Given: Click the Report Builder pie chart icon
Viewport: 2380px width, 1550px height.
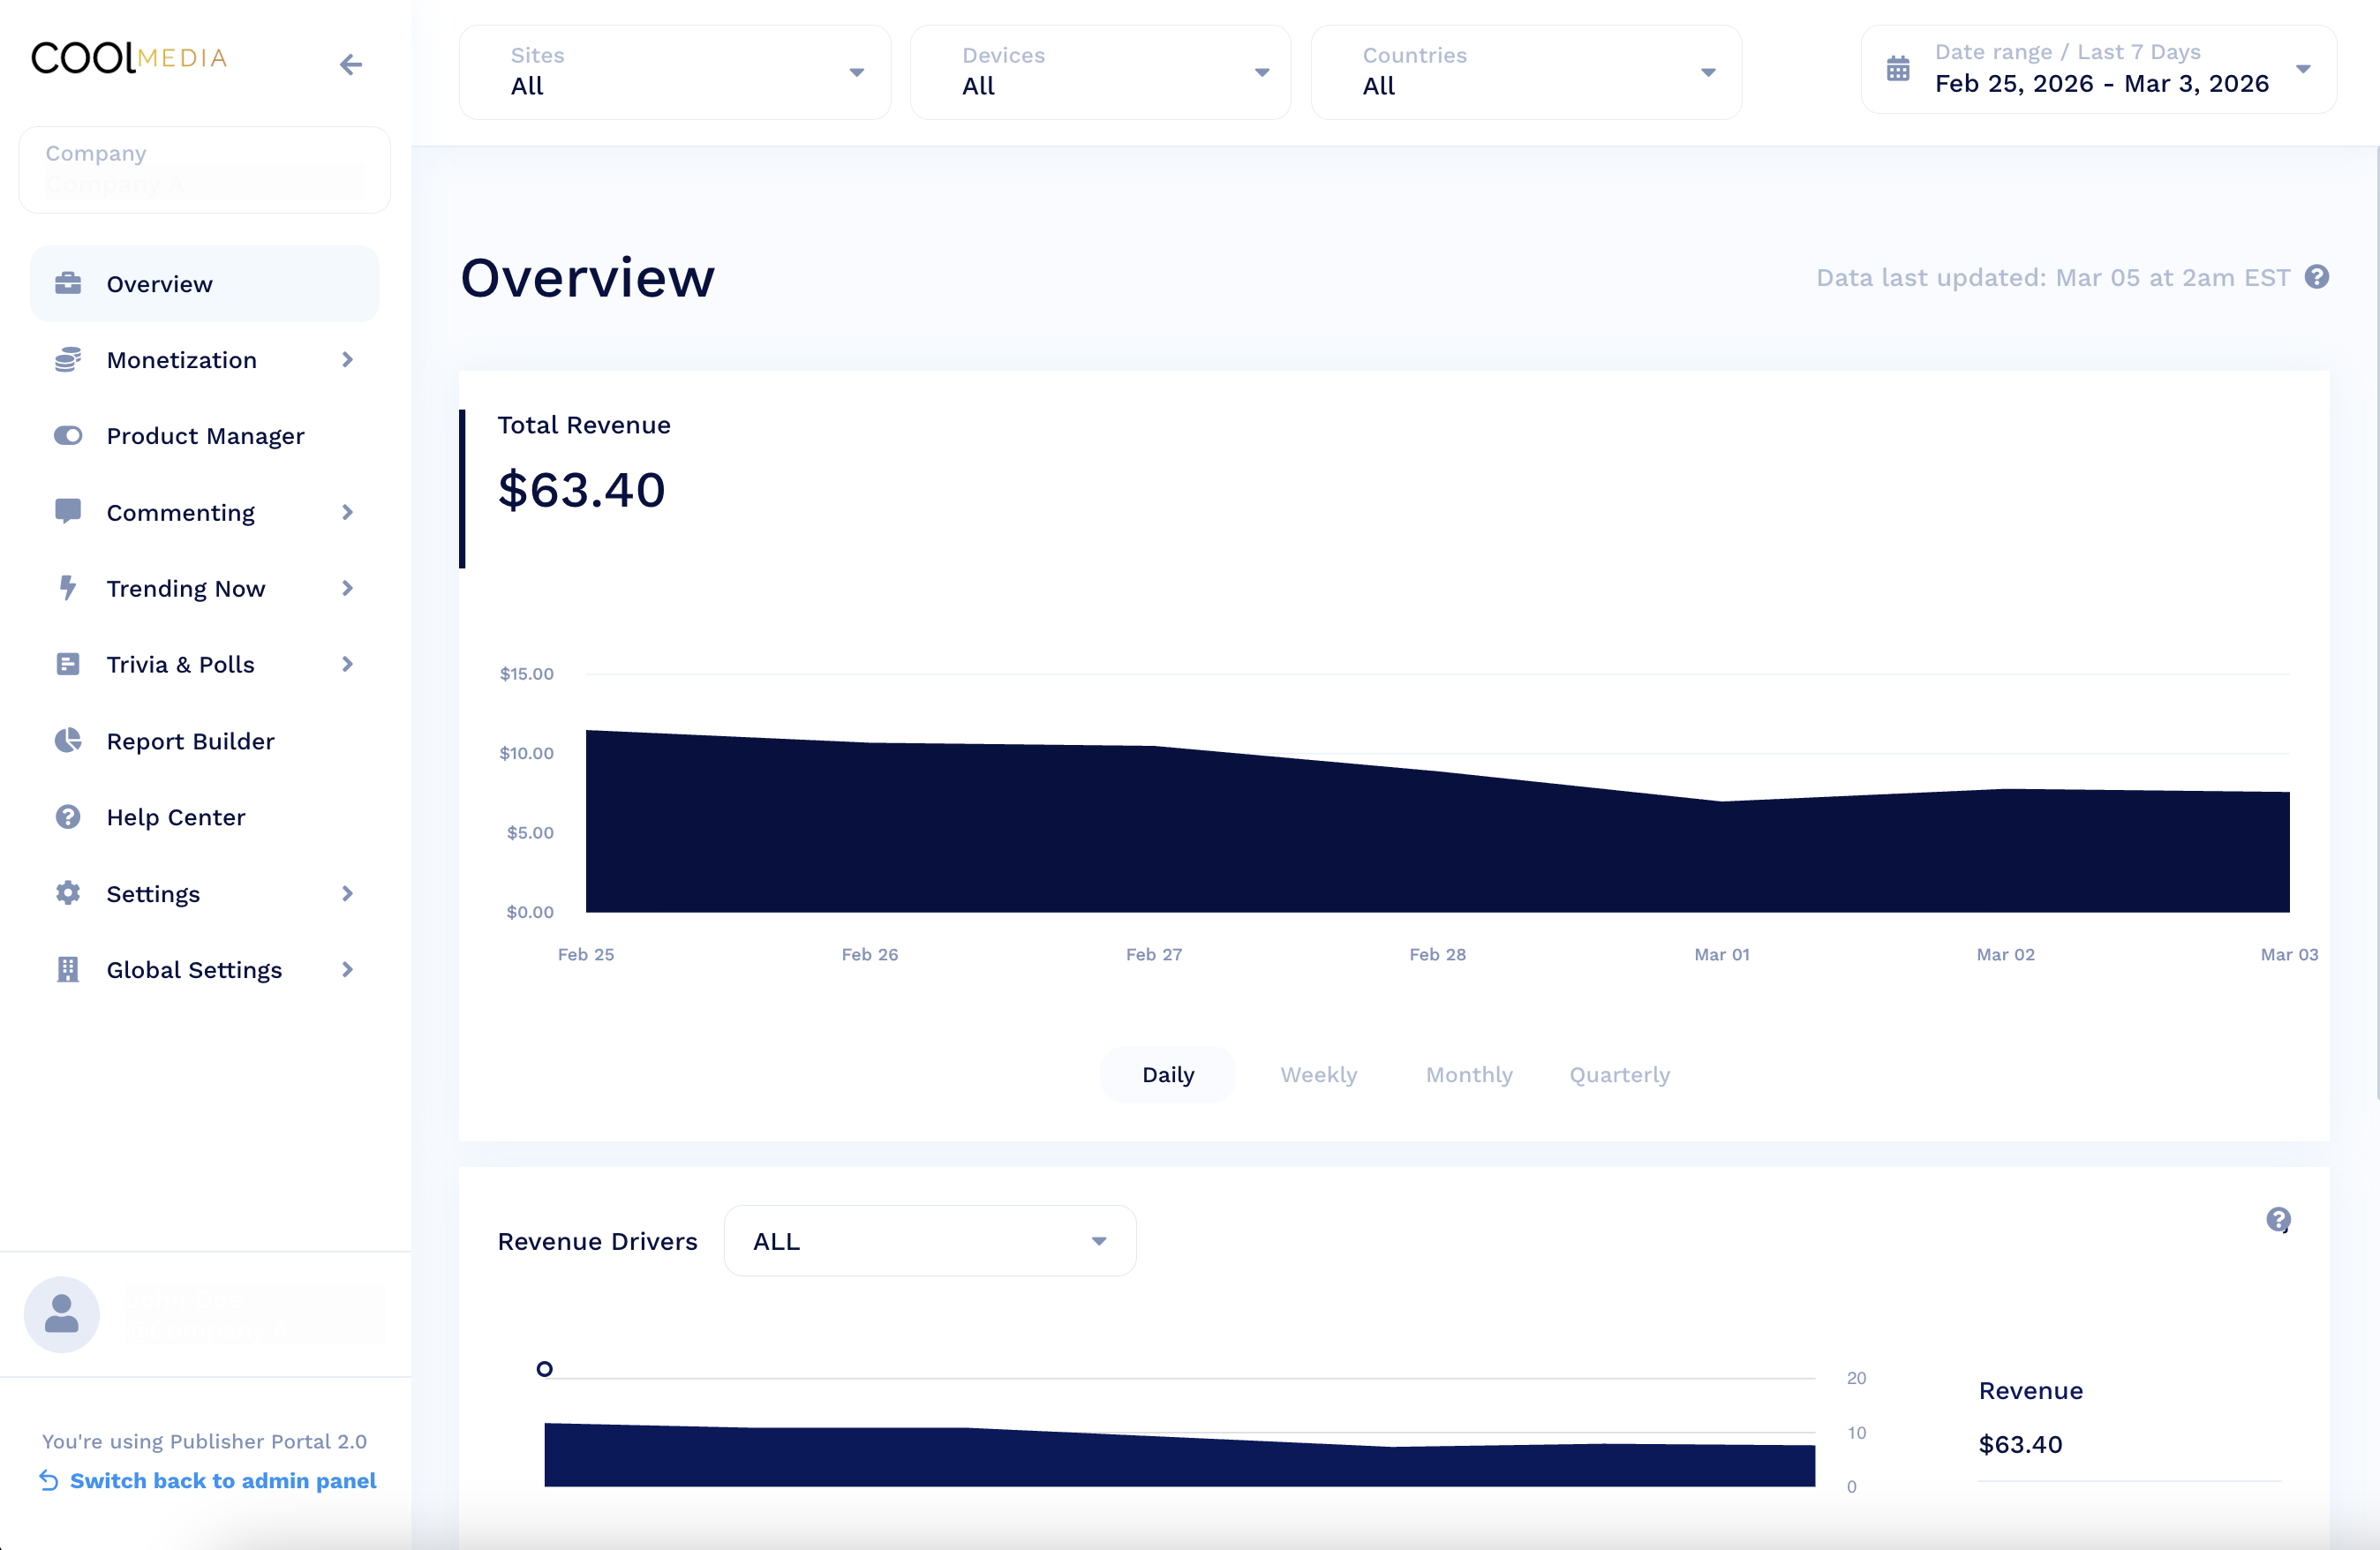Looking at the screenshot, I should pyautogui.click(x=68, y=741).
